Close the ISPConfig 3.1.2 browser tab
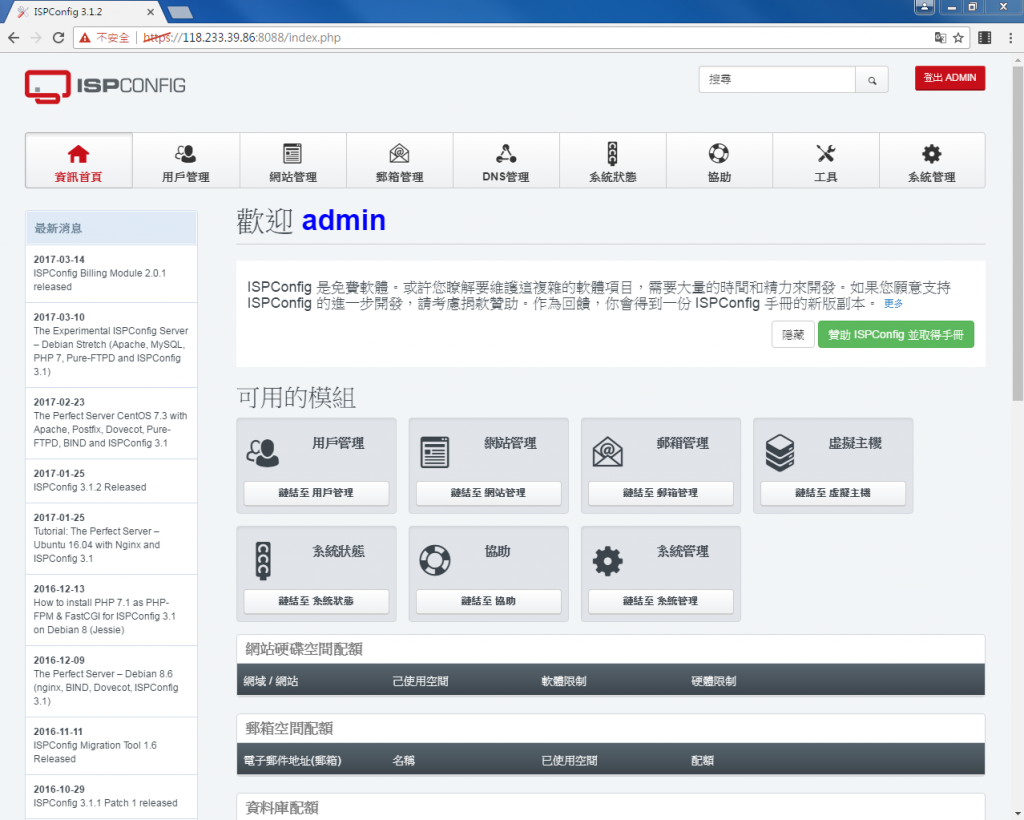The width and height of the screenshot is (1024, 820). coord(150,12)
